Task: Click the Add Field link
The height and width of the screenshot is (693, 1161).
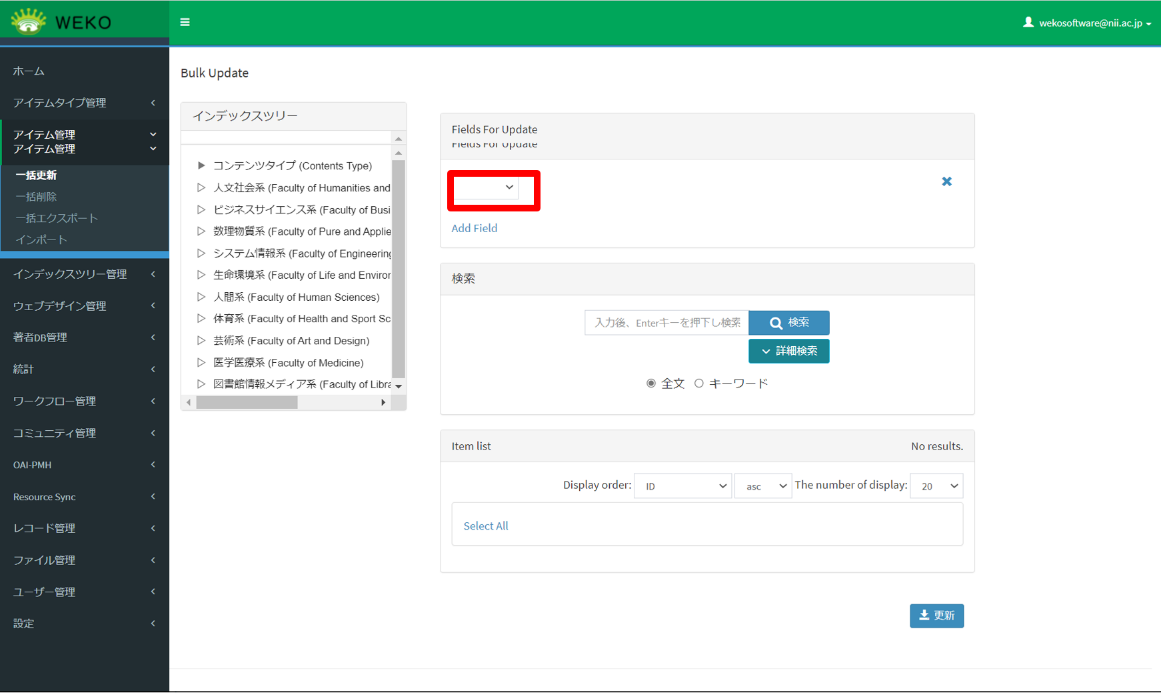Action: coord(474,228)
